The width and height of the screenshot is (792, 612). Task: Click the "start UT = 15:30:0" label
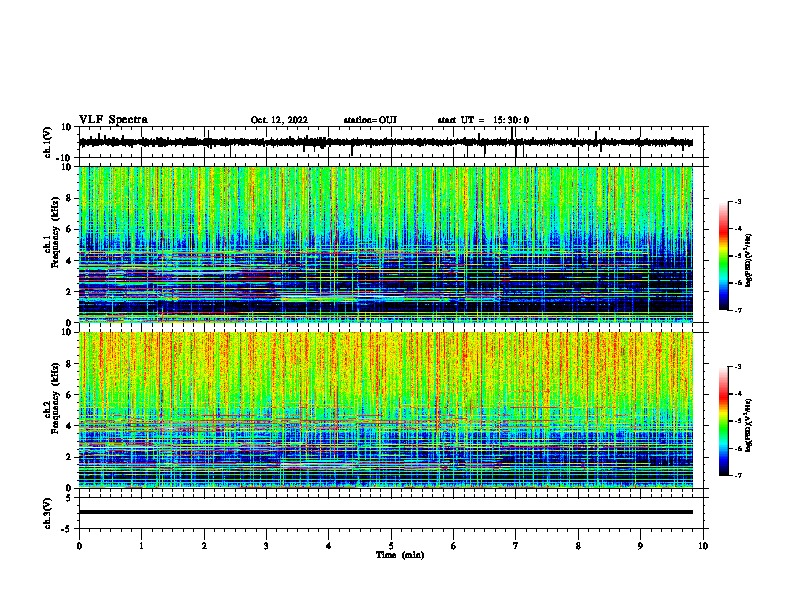click(483, 120)
